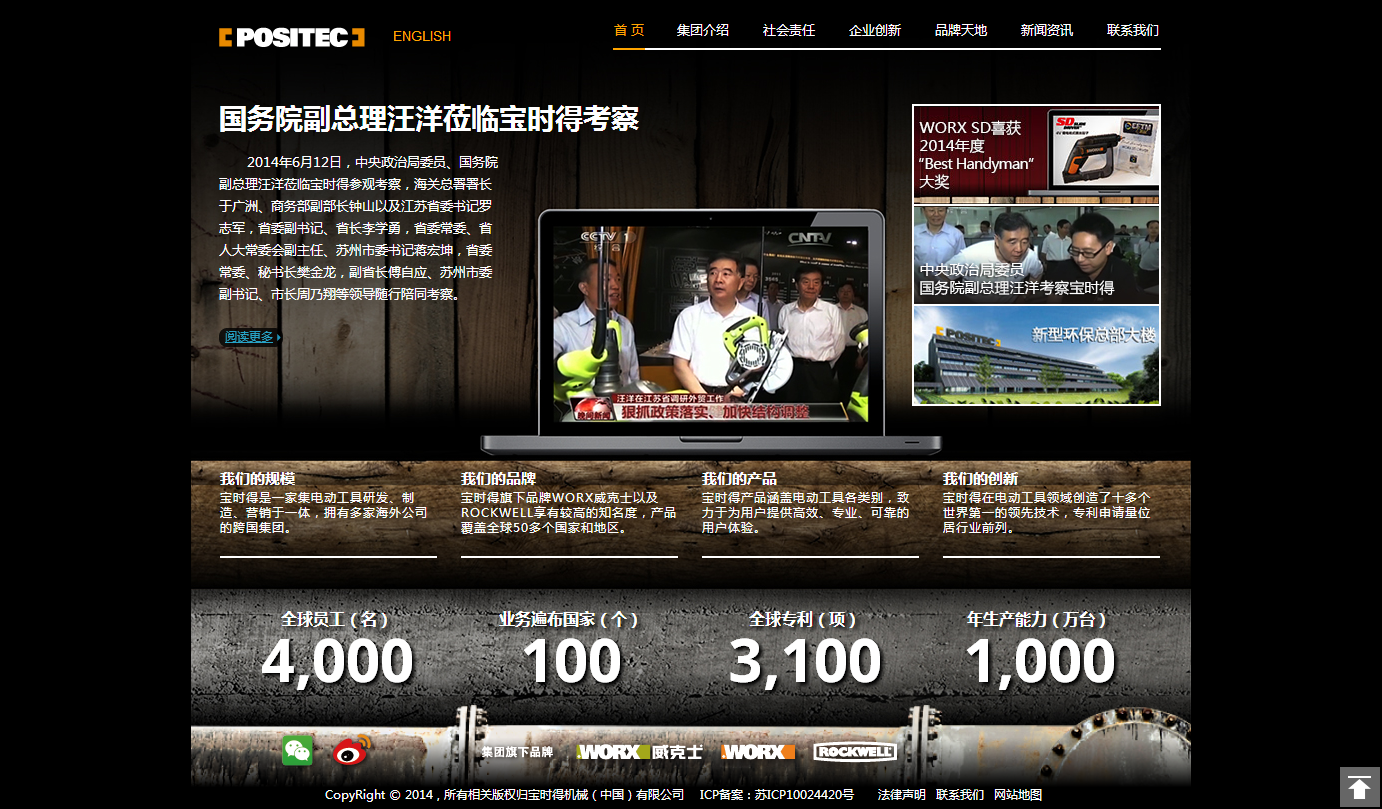1382x809 pixels.
Task: Open the WeChat icon
Action: pos(297,751)
